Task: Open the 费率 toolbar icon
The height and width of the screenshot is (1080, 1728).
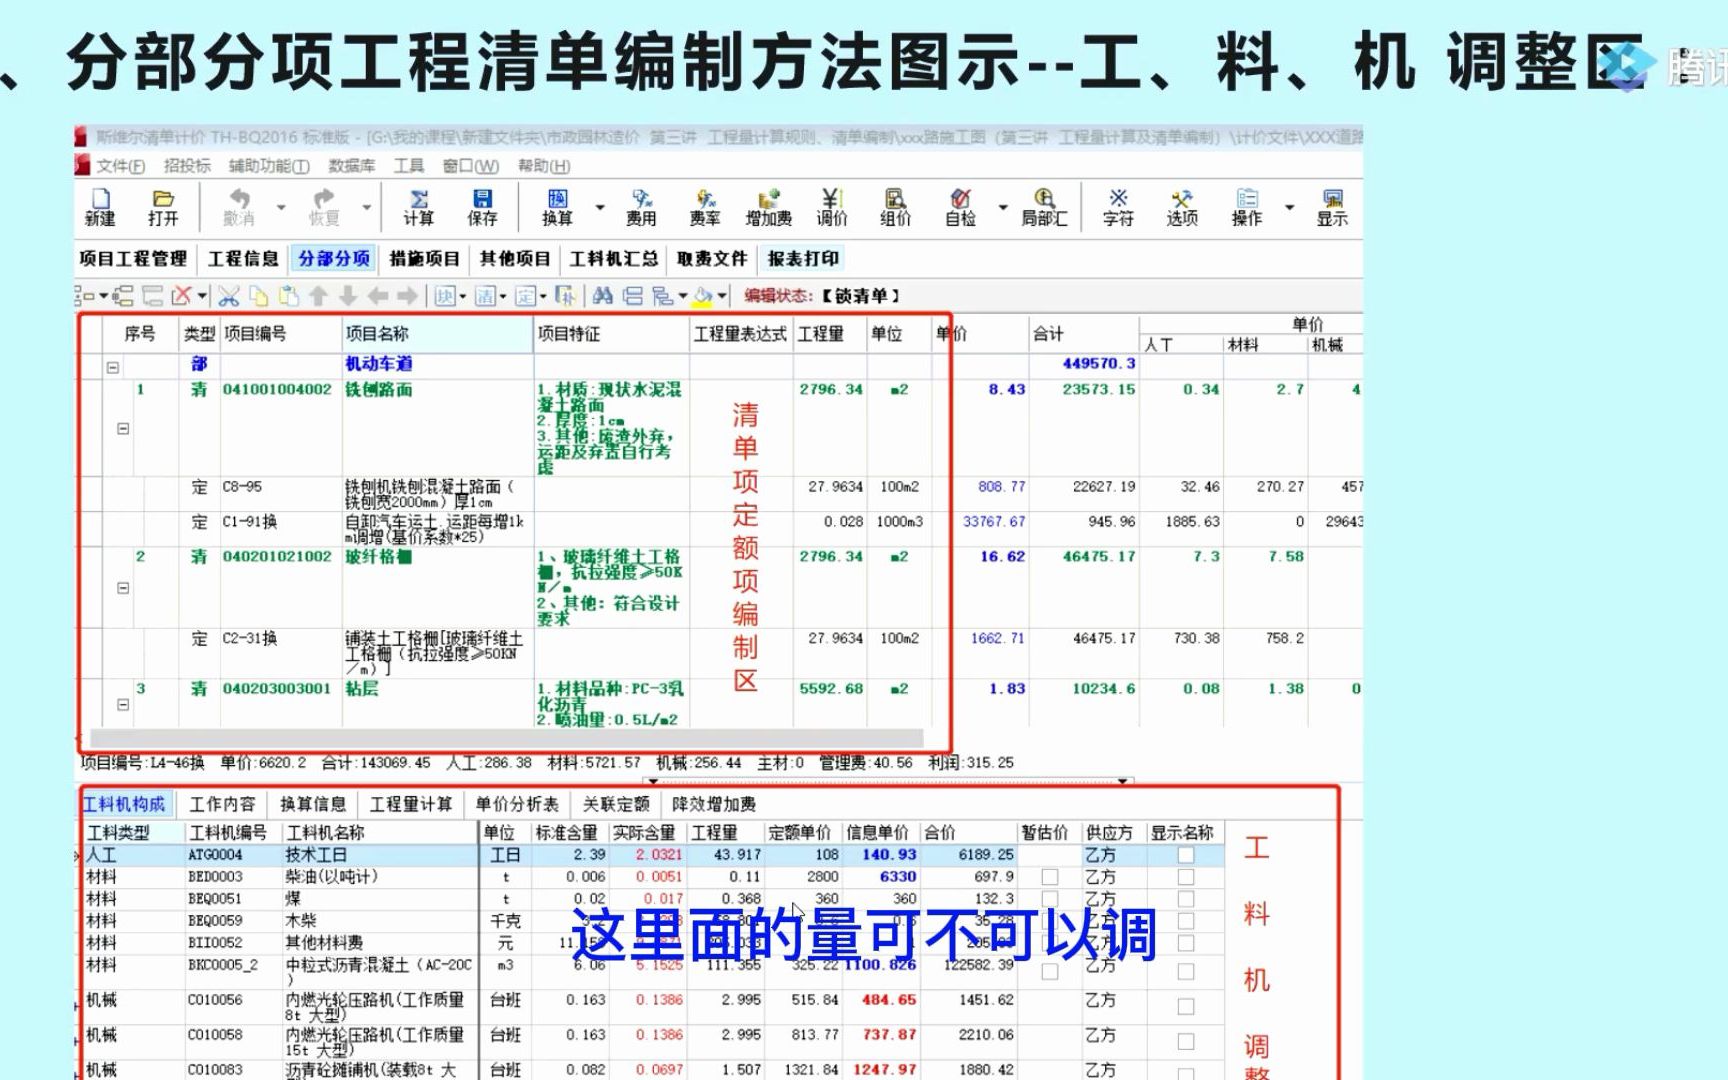Action: click(705, 207)
